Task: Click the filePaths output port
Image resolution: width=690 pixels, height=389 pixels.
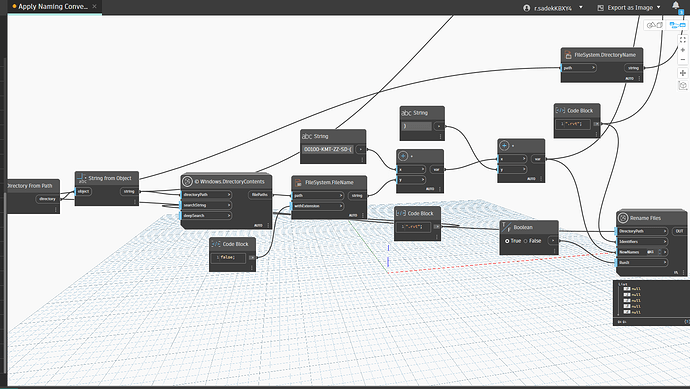Action: pos(260,194)
